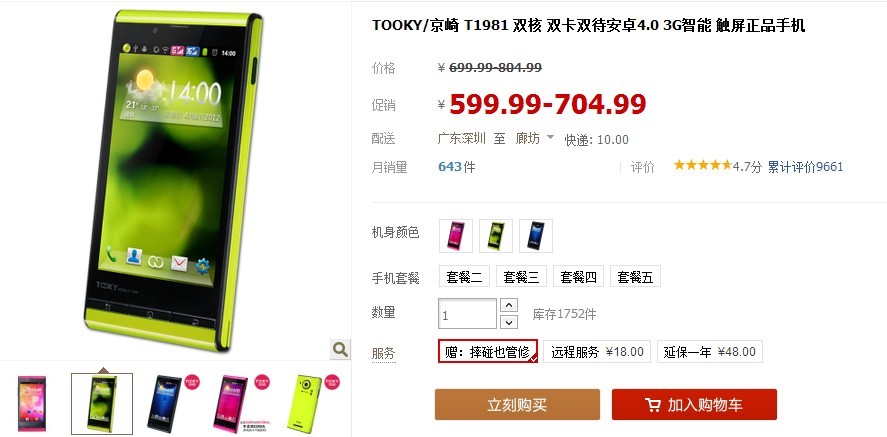Choose package option 套餐二
This screenshot has width=887, height=437.
coord(464,276)
